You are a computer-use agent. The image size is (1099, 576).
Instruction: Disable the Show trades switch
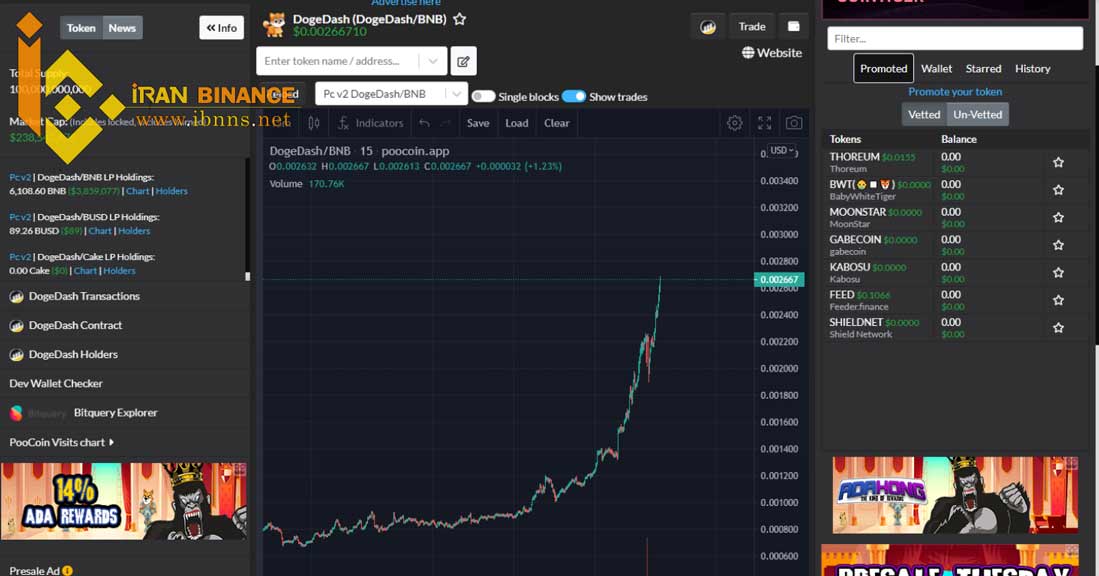[574, 97]
